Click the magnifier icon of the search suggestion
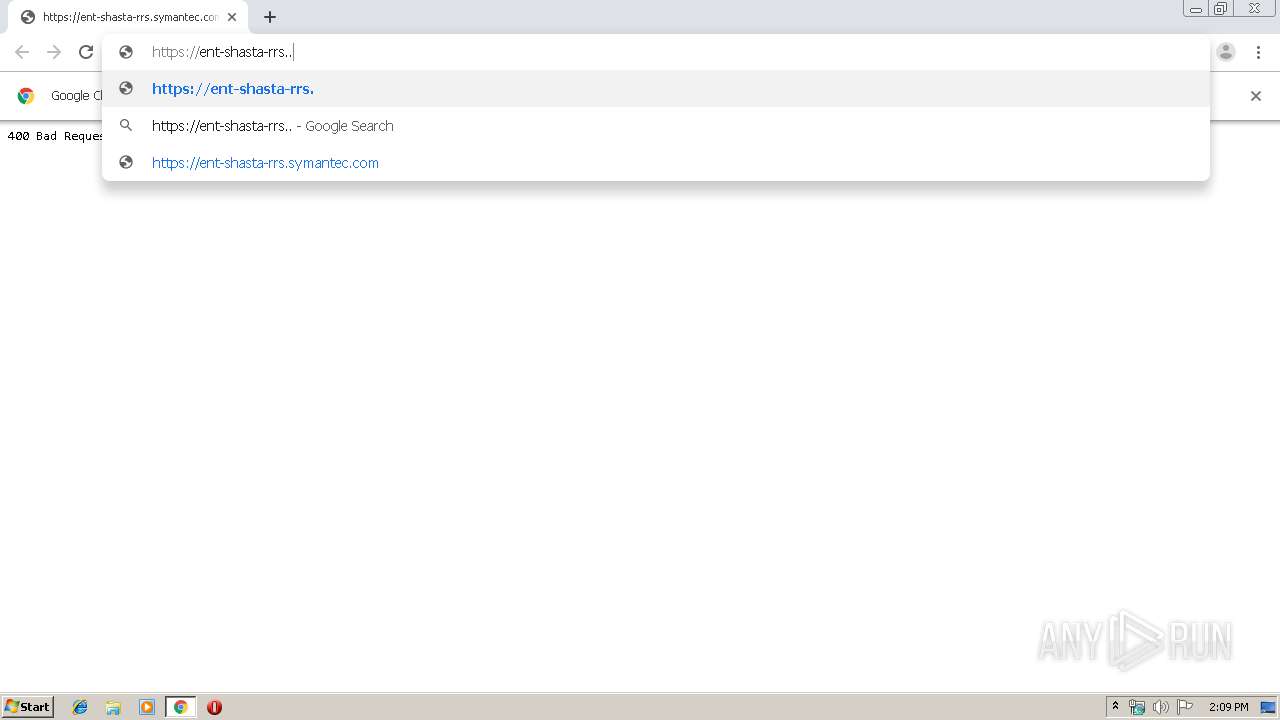The height and width of the screenshot is (720, 1280). tap(126, 126)
